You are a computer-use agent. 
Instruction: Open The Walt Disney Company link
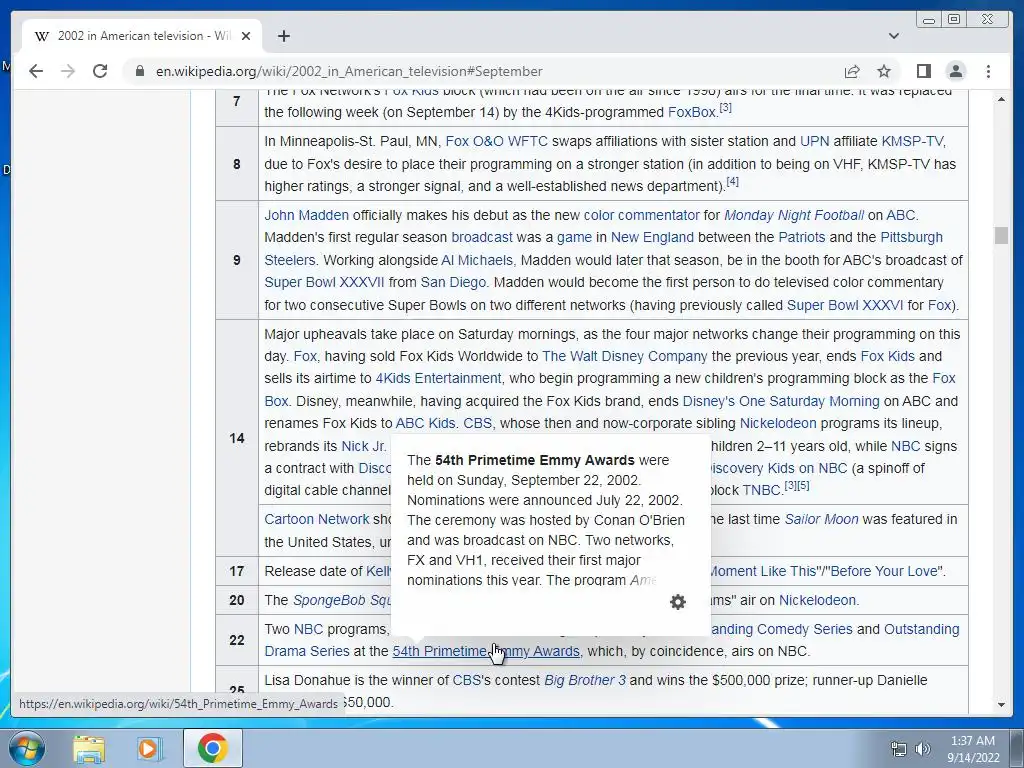click(624, 357)
